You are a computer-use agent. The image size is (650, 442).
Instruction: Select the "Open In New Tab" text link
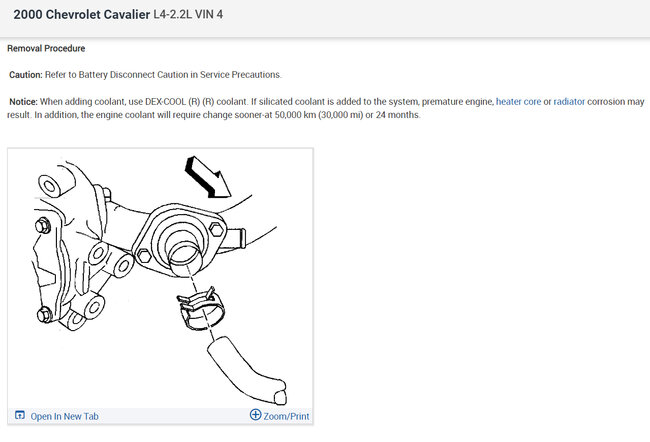coord(64,416)
